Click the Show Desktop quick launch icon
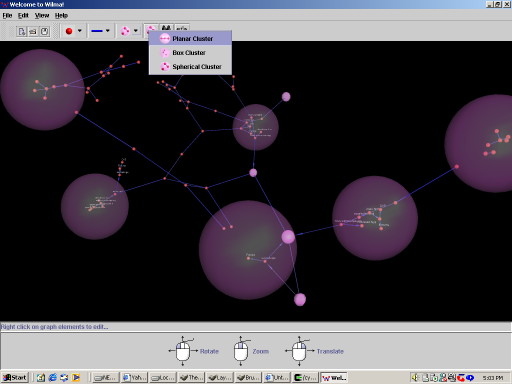This screenshot has width=512, height=384. (x=41, y=377)
